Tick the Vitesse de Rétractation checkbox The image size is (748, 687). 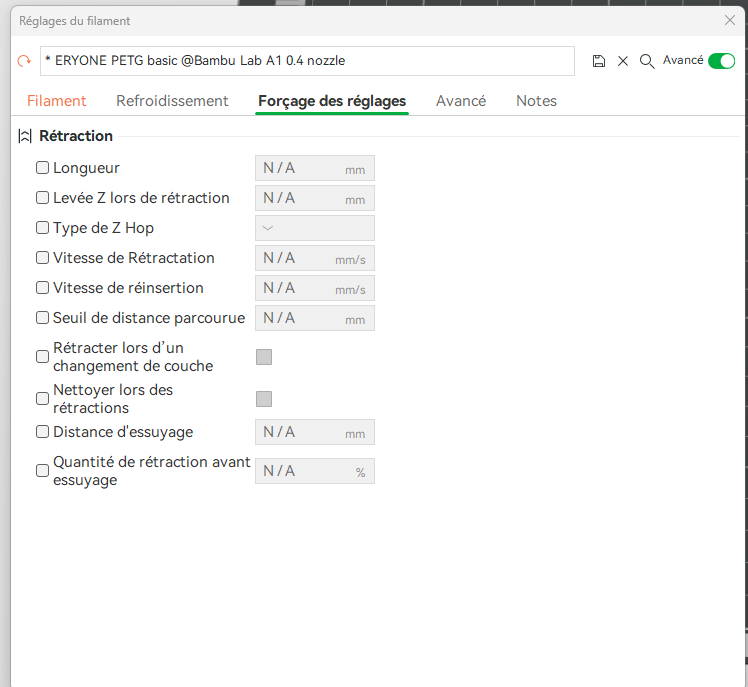[42, 258]
